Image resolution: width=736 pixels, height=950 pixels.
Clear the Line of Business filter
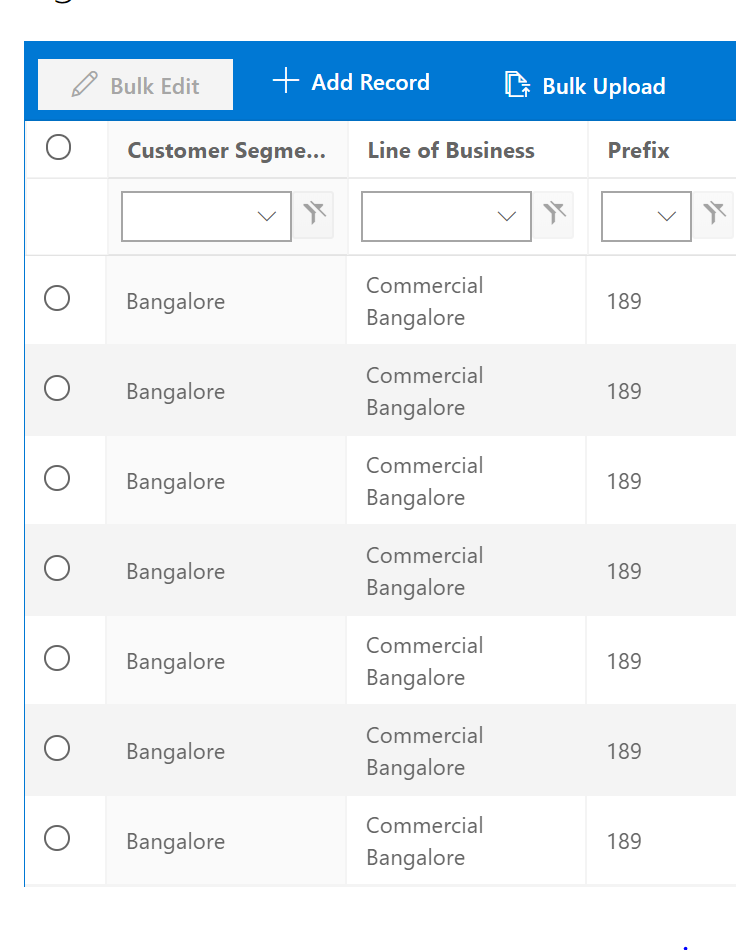[554, 214]
